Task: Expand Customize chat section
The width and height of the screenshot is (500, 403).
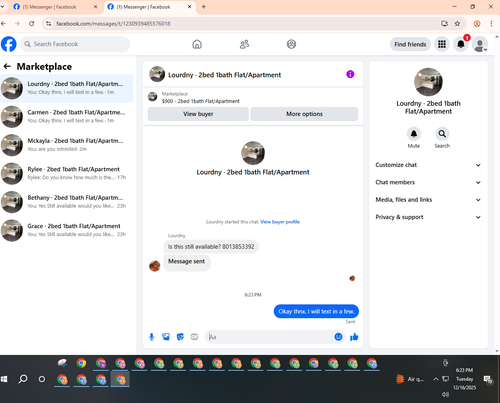Action: [x=428, y=165]
